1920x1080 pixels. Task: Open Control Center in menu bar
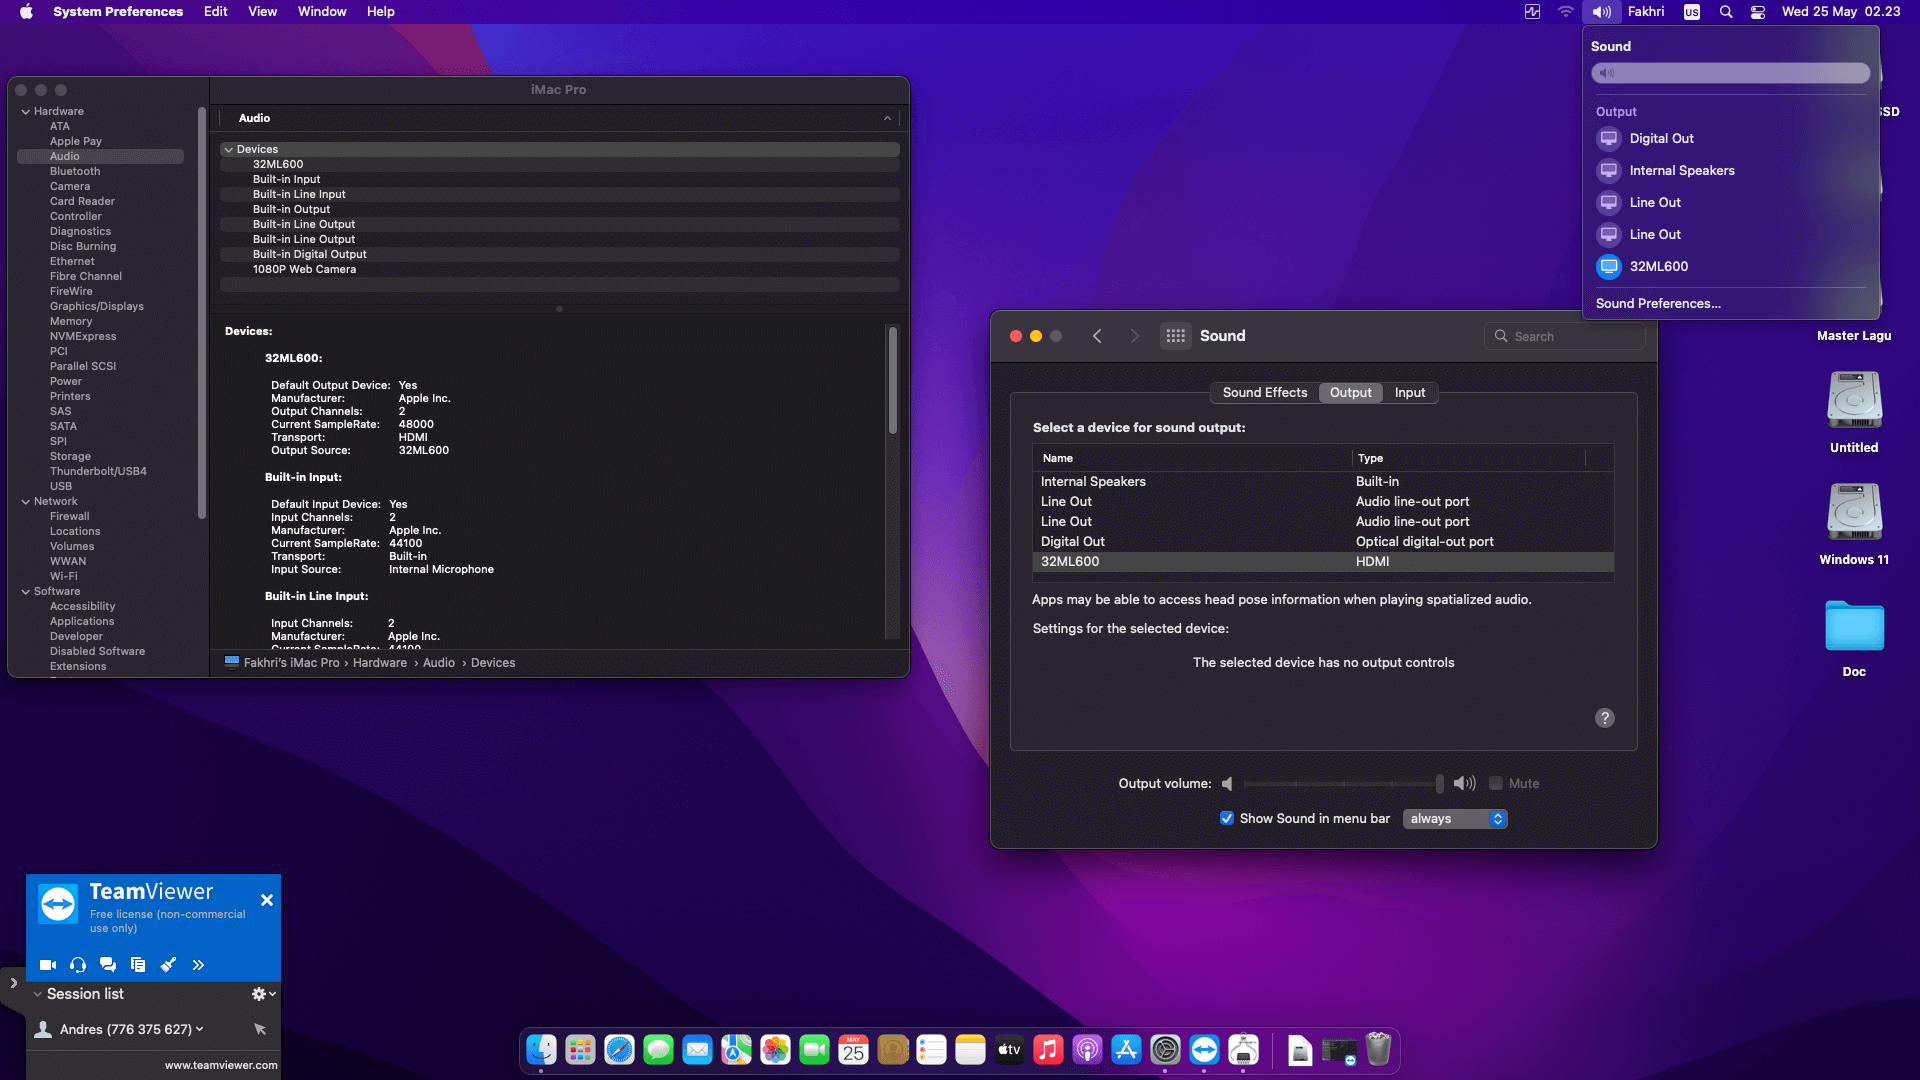coord(1757,12)
